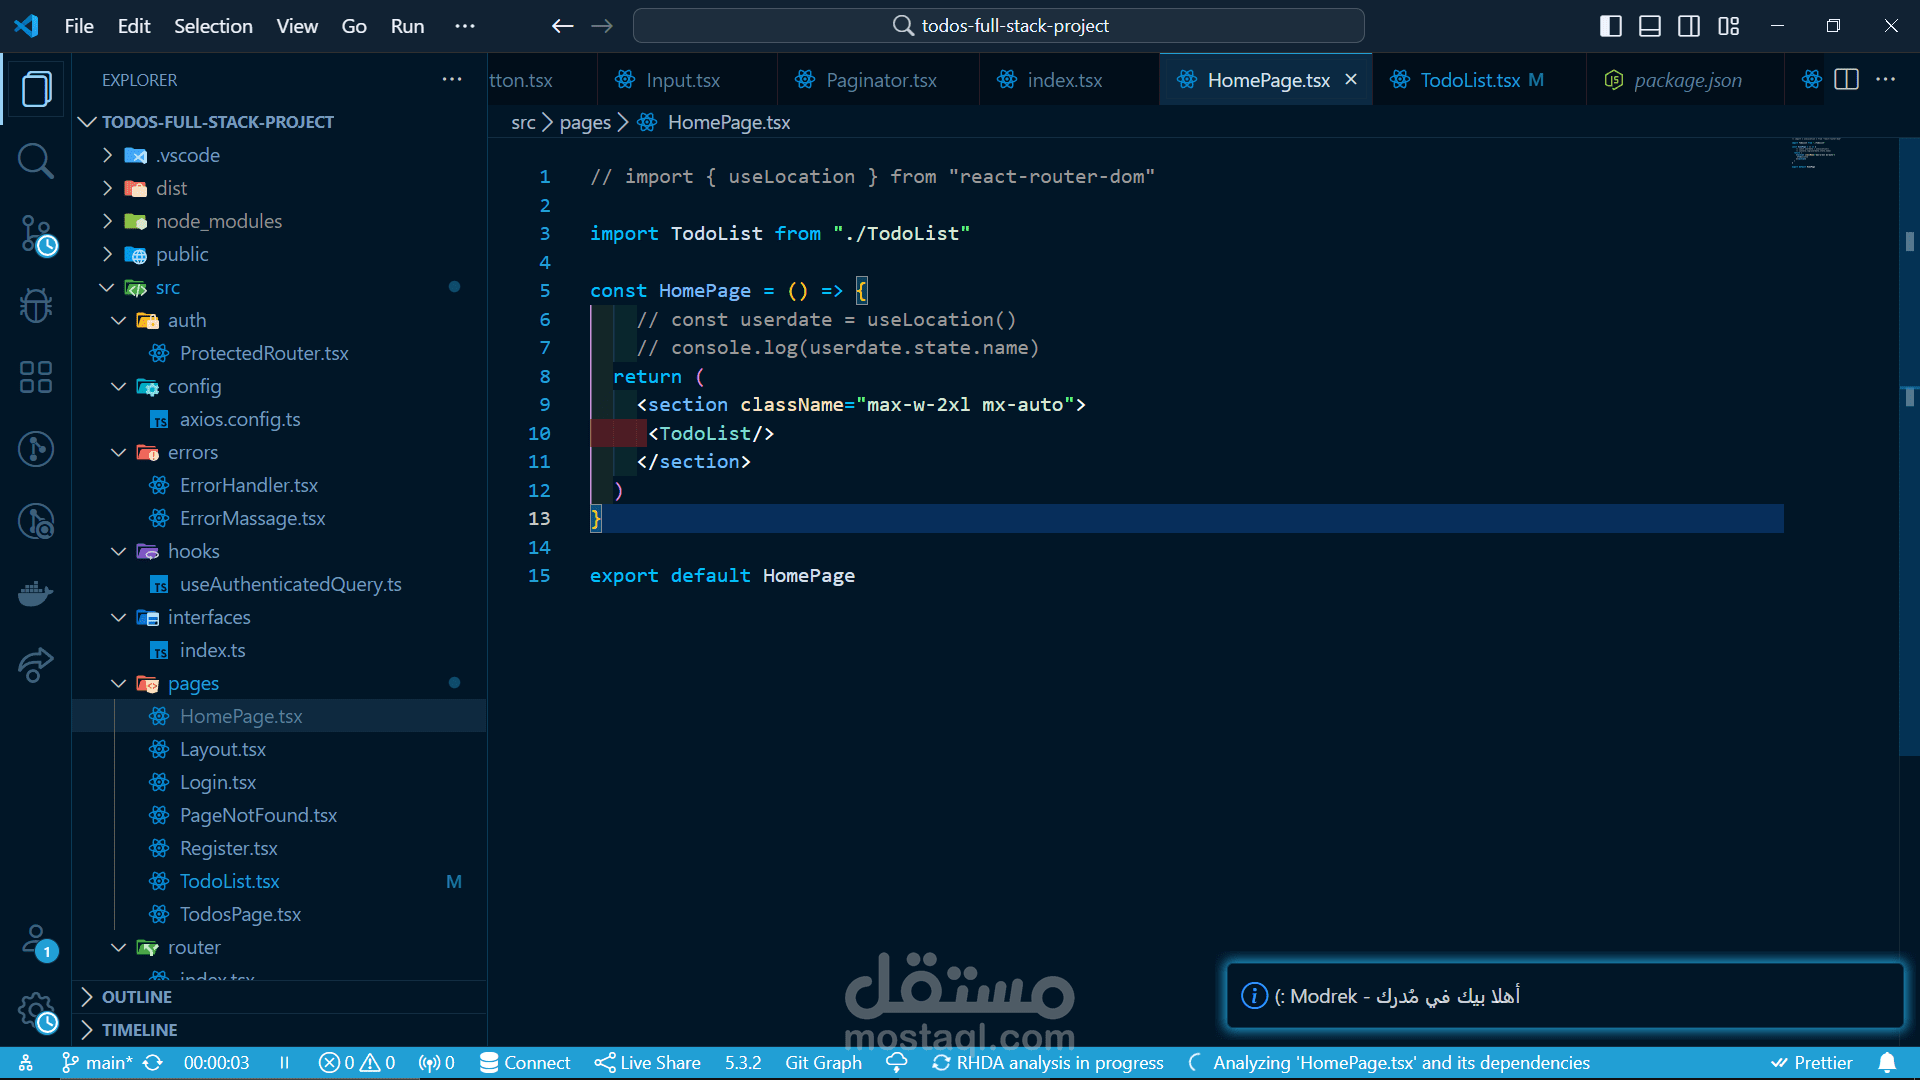Click the split editor right icon
Screen dimensions: 1920x1080
tap(1846, 80)
